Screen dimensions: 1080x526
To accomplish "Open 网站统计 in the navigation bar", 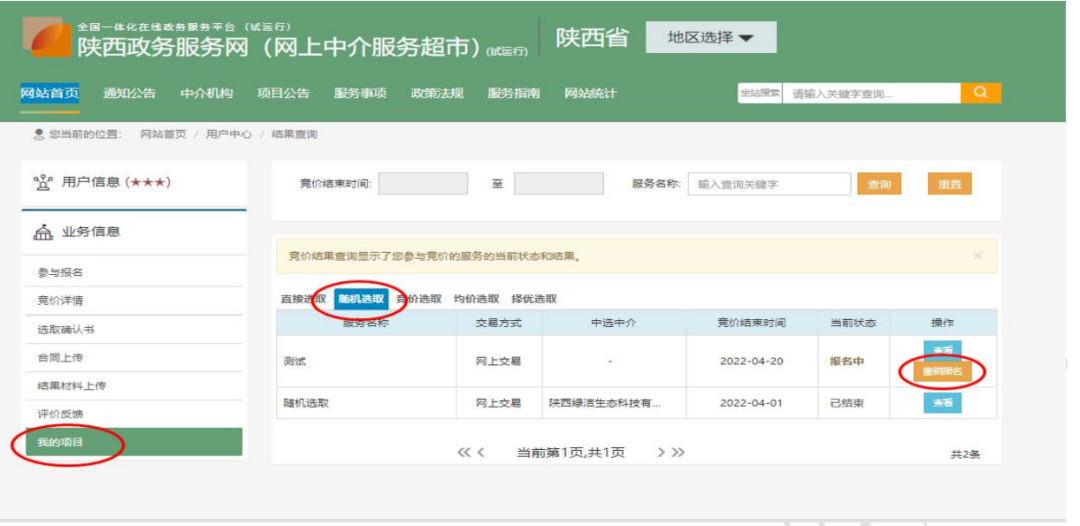I will pos(591,94).
